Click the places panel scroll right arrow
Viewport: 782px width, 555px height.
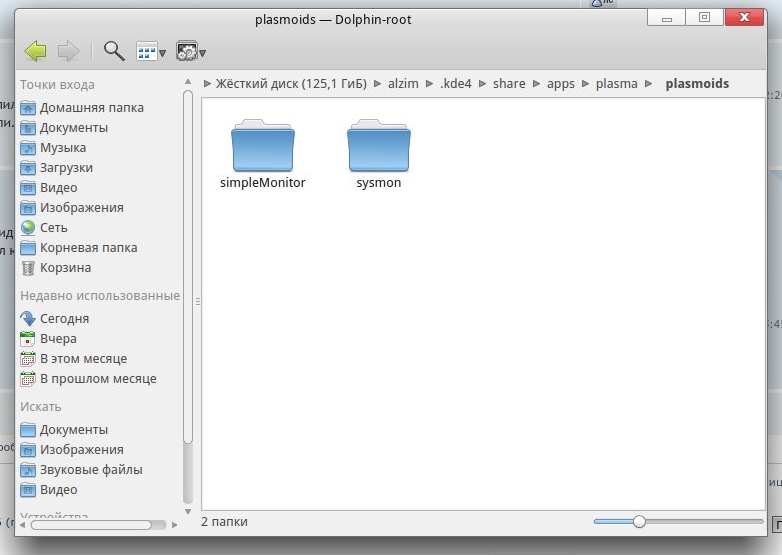point(174,525)
